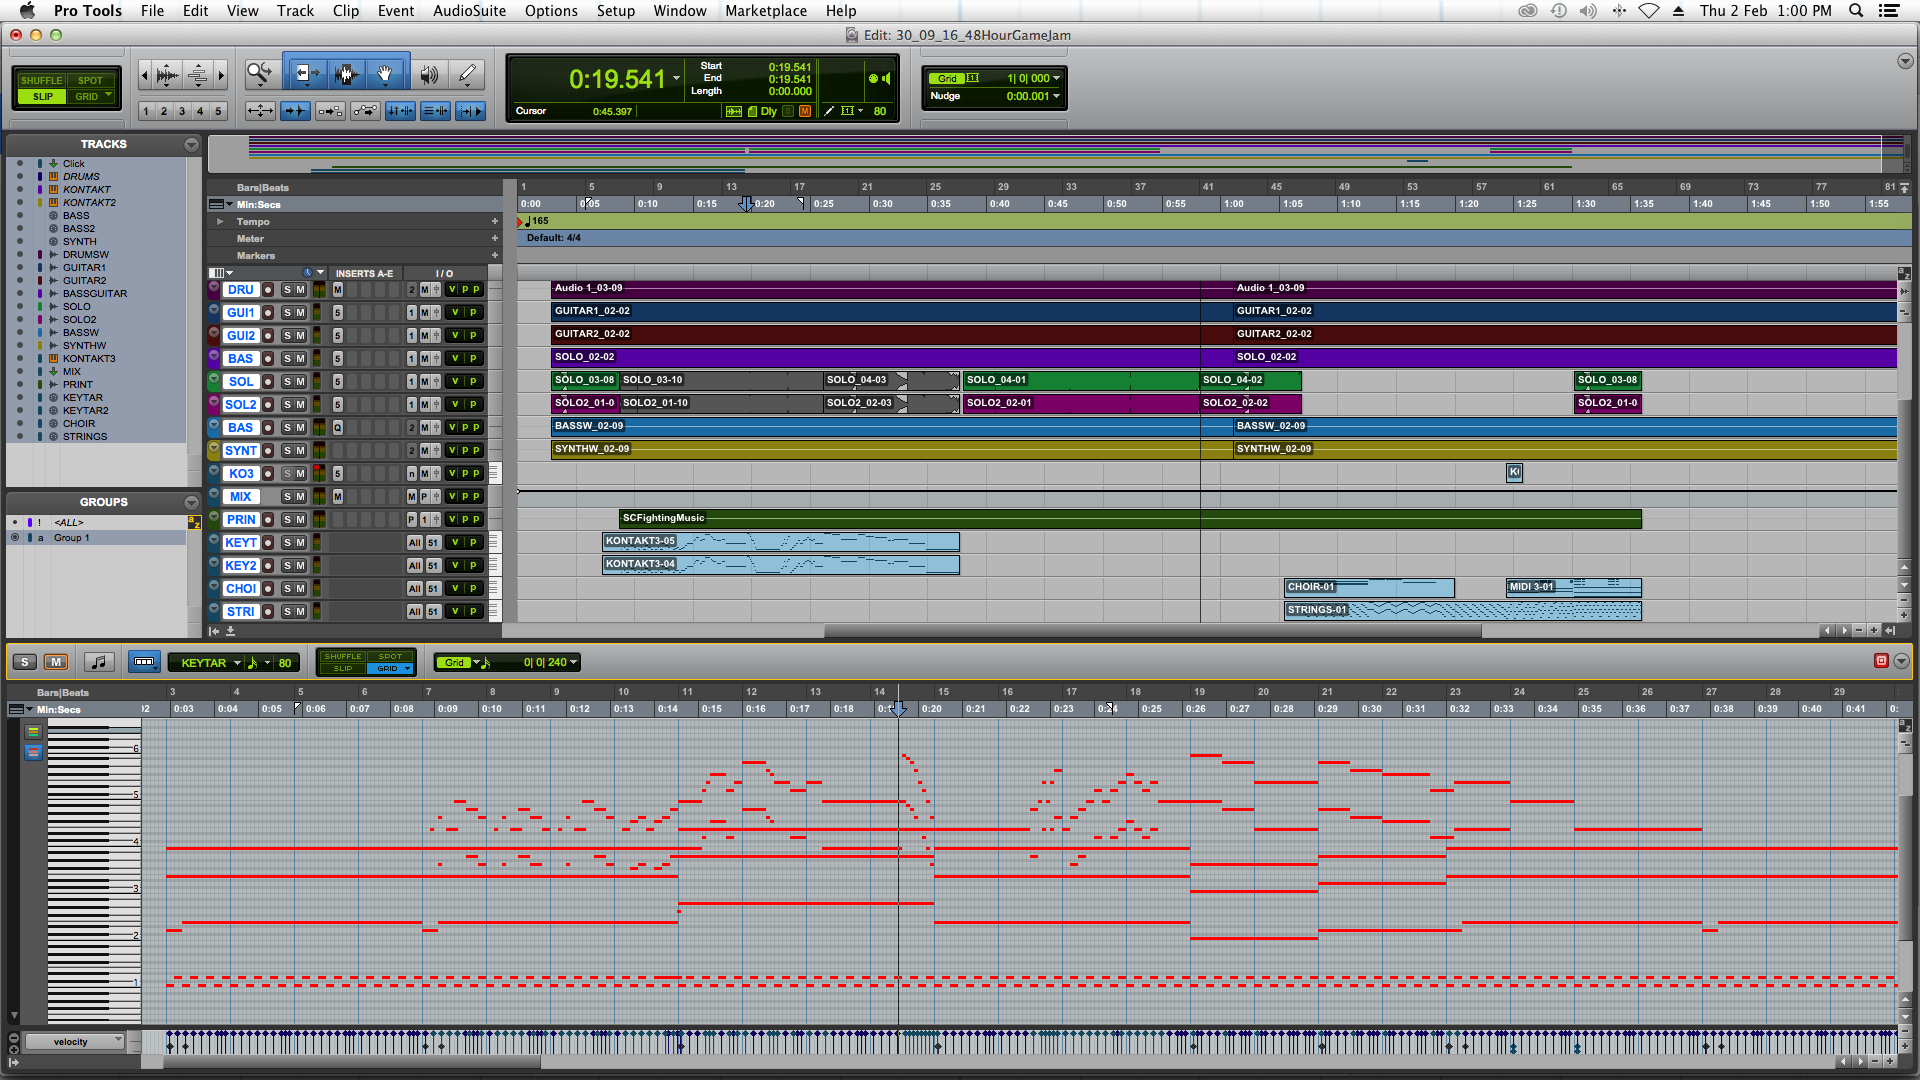
Task: Select the Pencil tool
Action: pos(467,74)
